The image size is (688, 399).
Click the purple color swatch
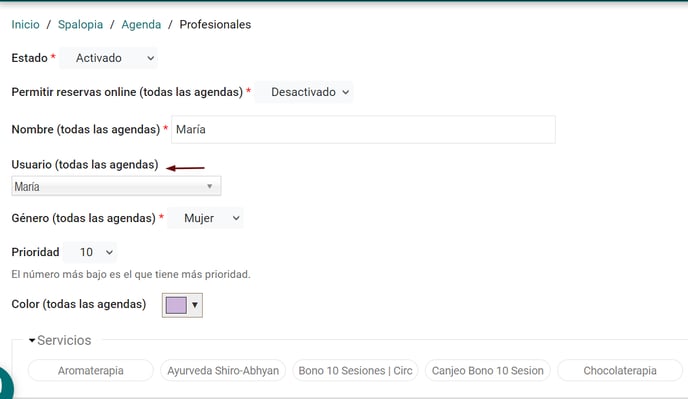click(176, 305)
